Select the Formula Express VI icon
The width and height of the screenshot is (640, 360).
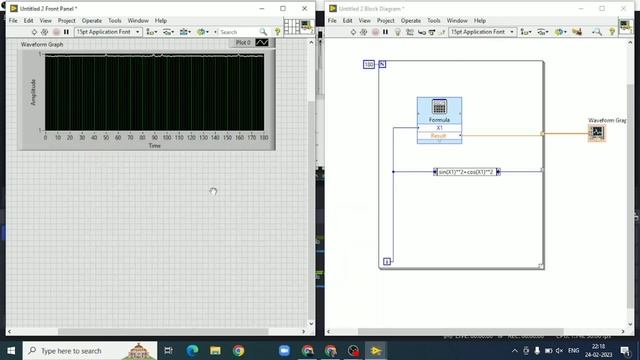tap(439, 107)
